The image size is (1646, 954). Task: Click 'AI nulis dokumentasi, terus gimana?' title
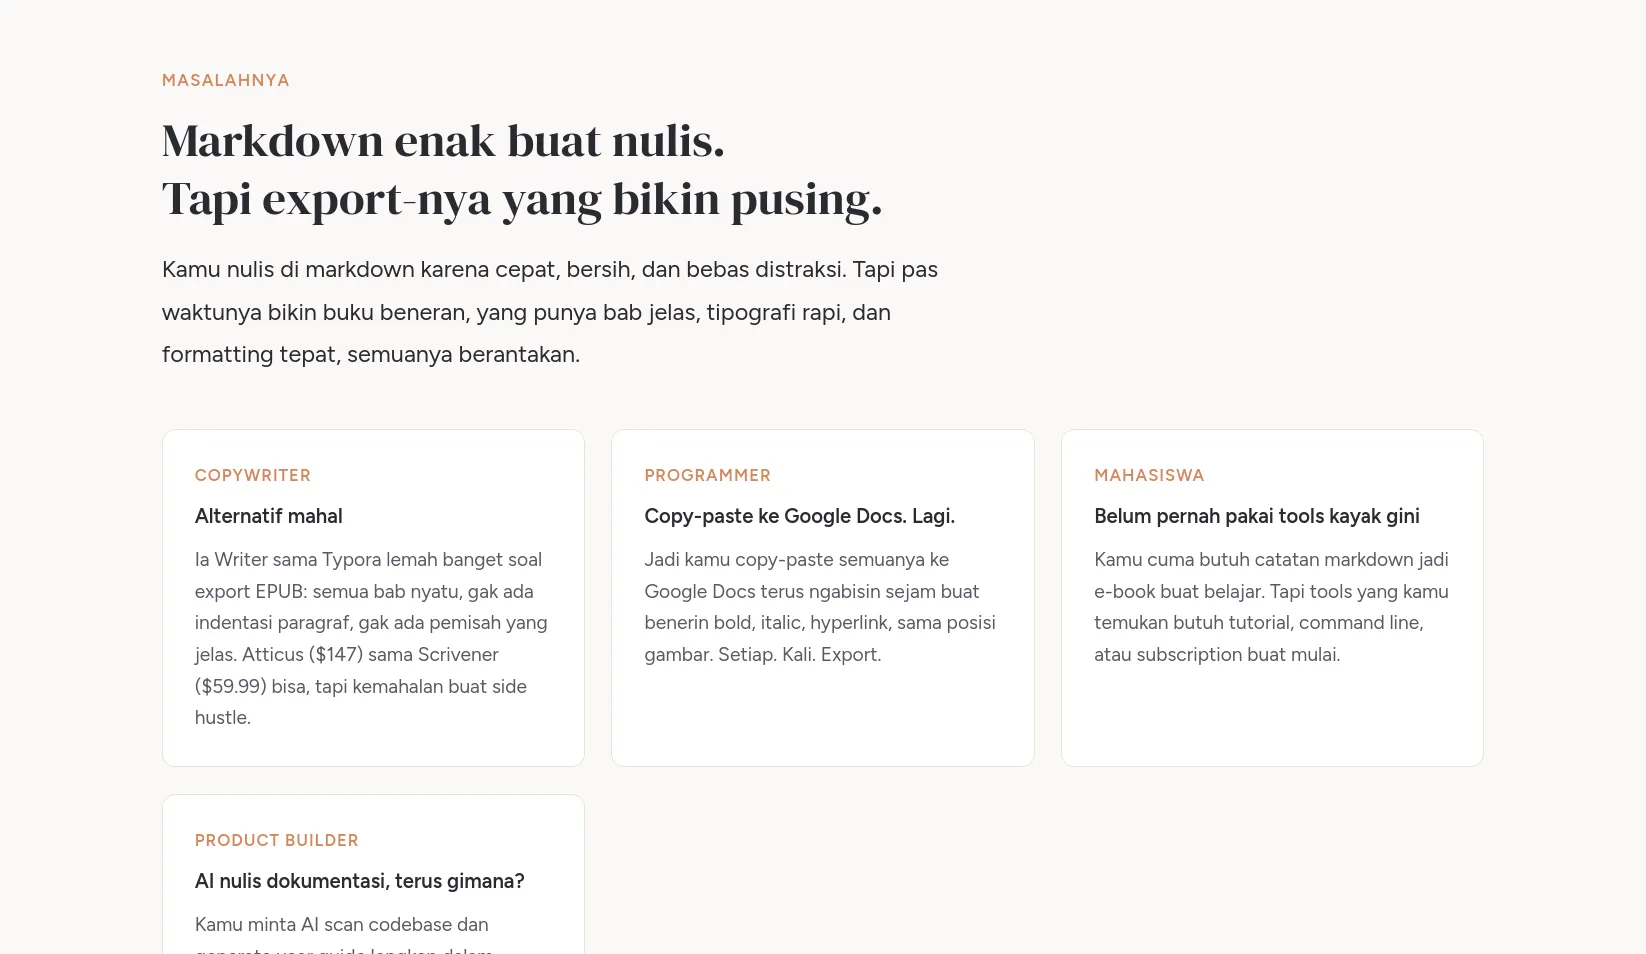(x=360, y=881)
